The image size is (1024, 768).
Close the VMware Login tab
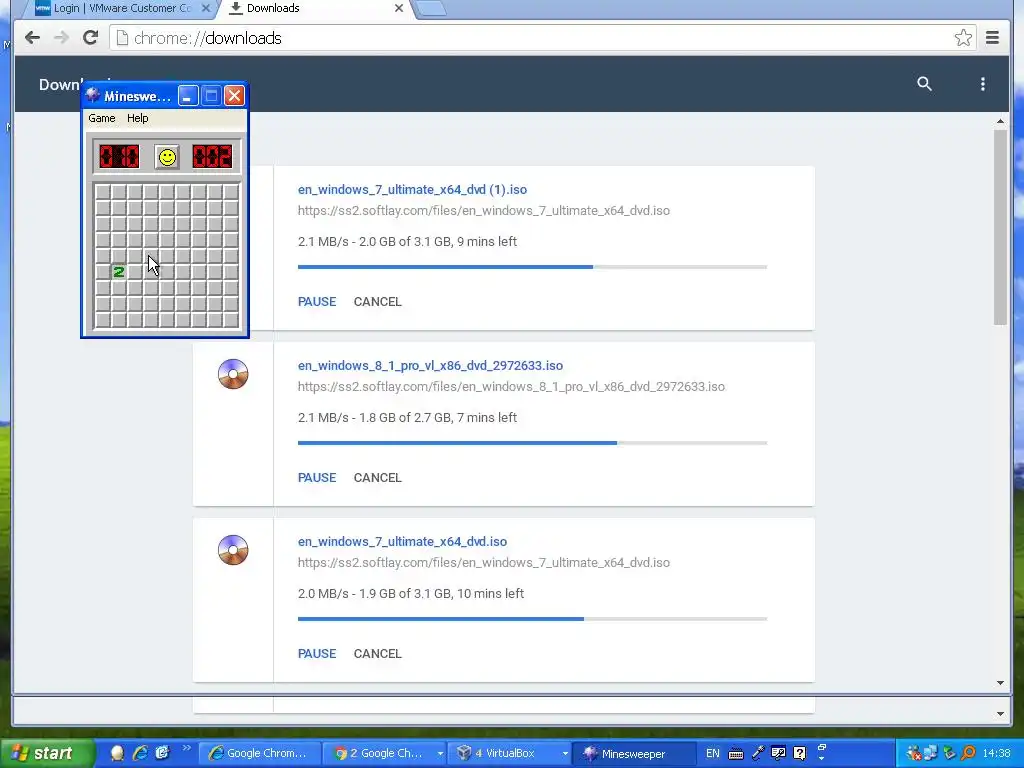(206, 8)
